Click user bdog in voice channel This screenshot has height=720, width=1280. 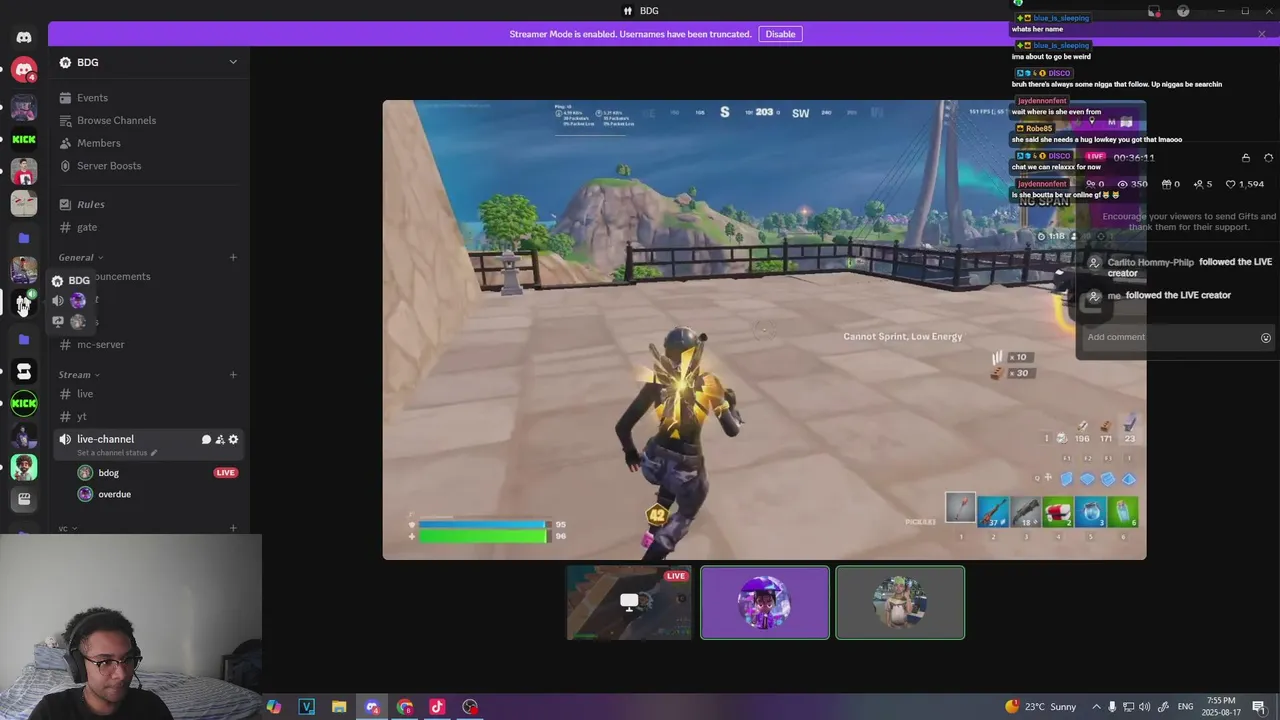(x=108, y=473)
